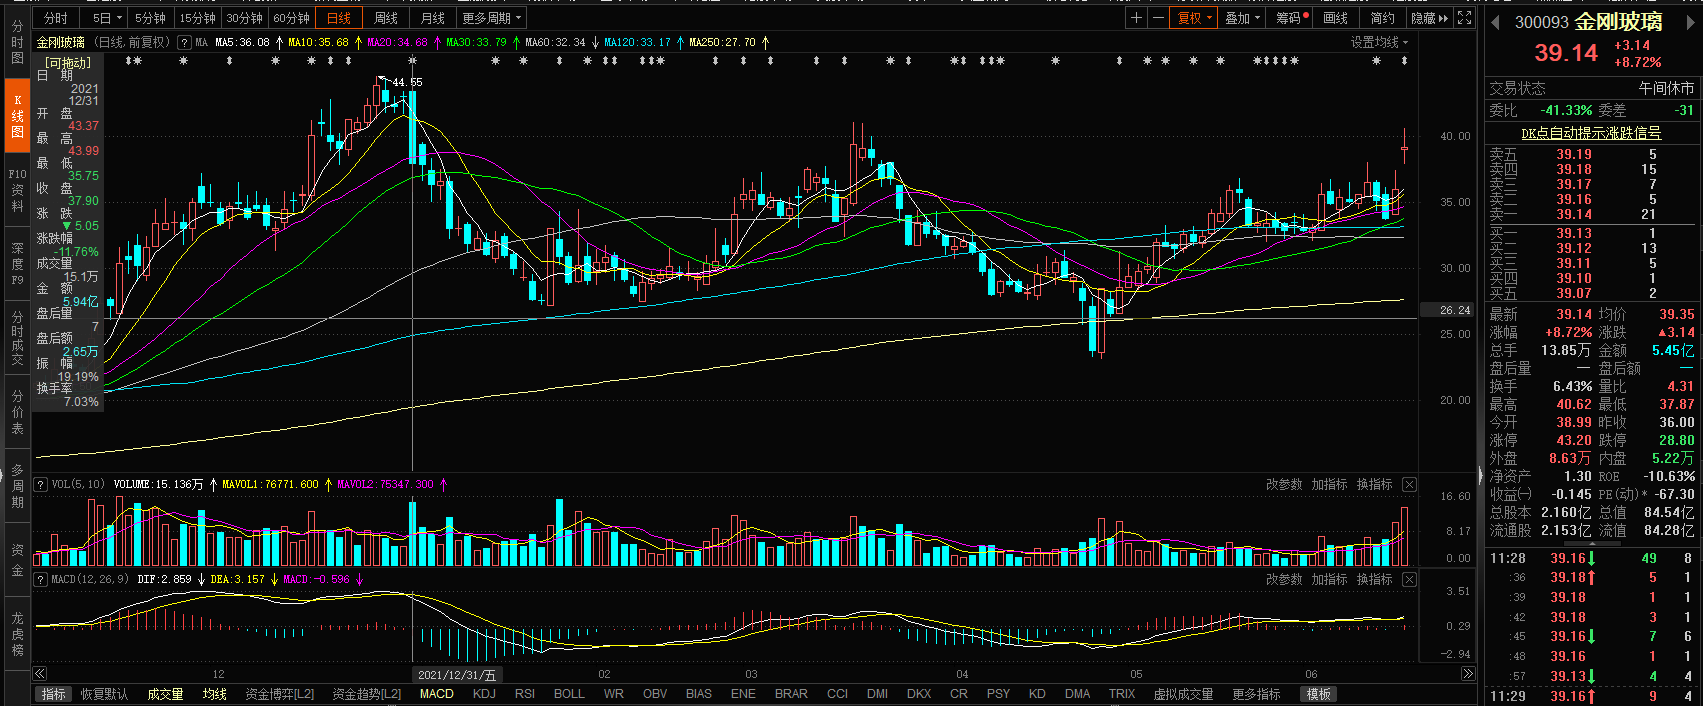The height and width of the screenshot is (706, 1703).
Task: Open the 复权 adjustment dropdown
Action: 1194,18
